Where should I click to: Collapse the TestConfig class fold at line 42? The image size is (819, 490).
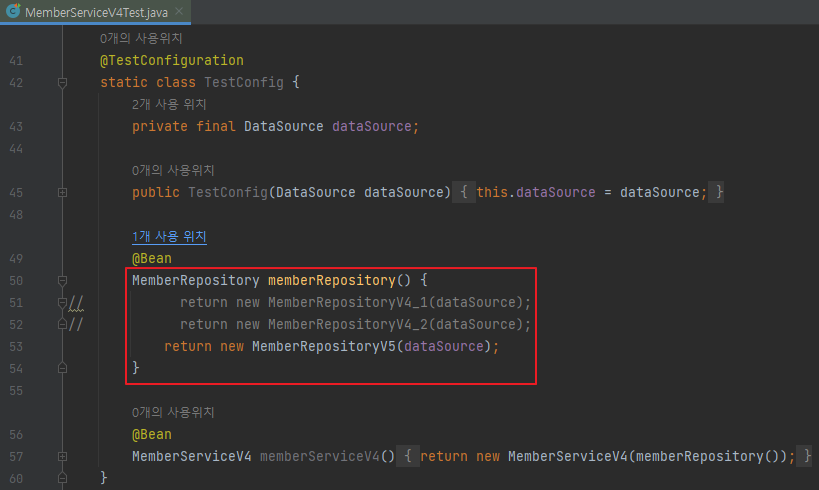[62, 83]
